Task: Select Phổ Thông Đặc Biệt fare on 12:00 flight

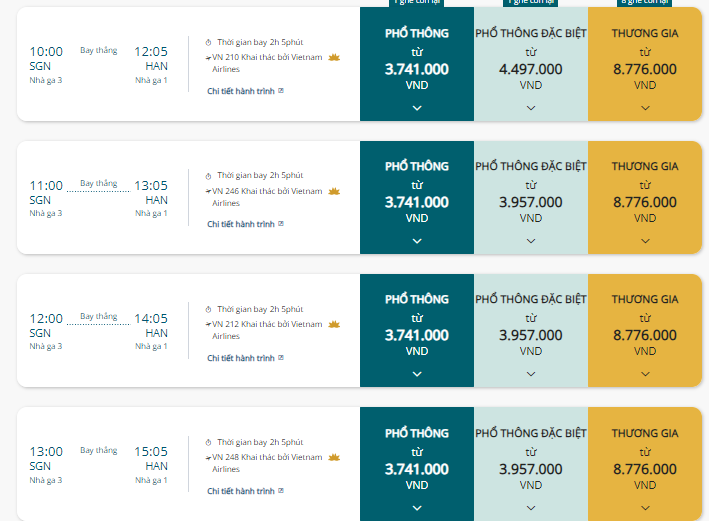Action: pyautogui.click(x=531, y=330)
